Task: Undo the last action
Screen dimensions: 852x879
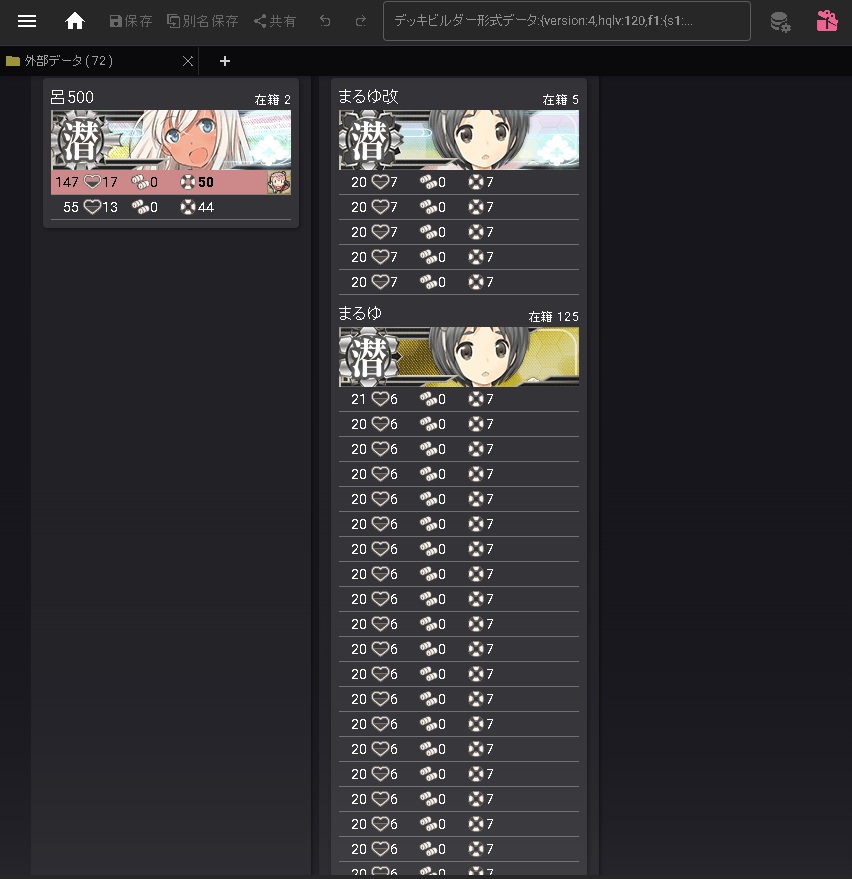Action: (325, 21)
